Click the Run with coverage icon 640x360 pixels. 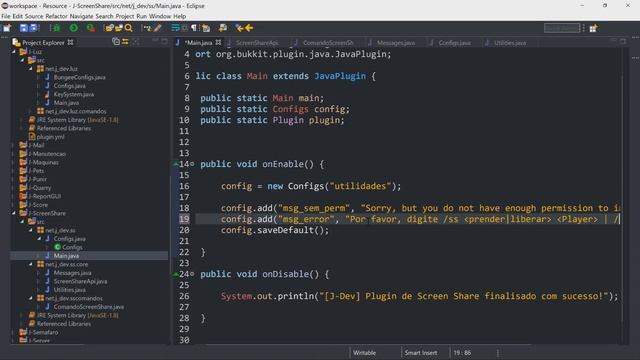(x=91, y=28)
